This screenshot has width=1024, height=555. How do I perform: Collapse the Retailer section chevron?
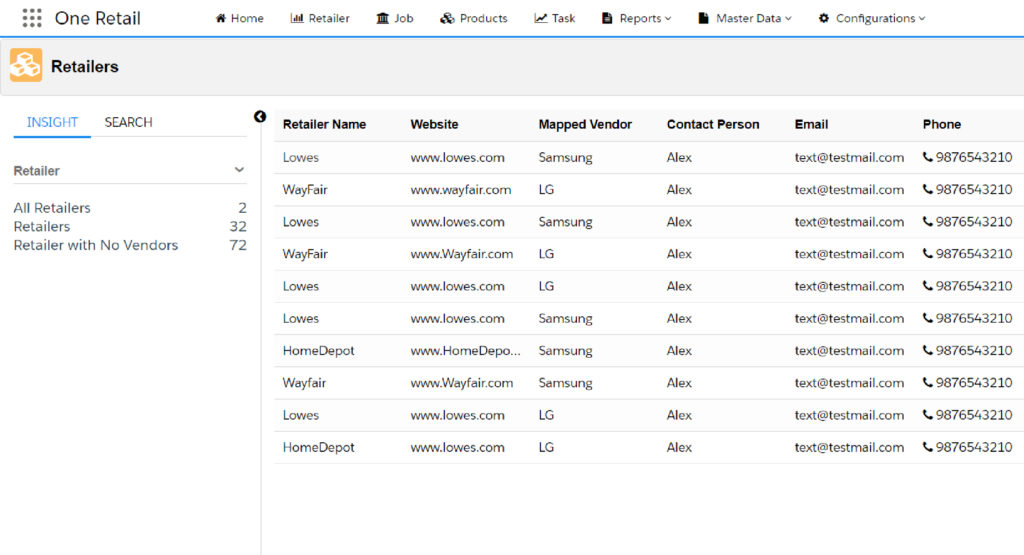point(239,170)
